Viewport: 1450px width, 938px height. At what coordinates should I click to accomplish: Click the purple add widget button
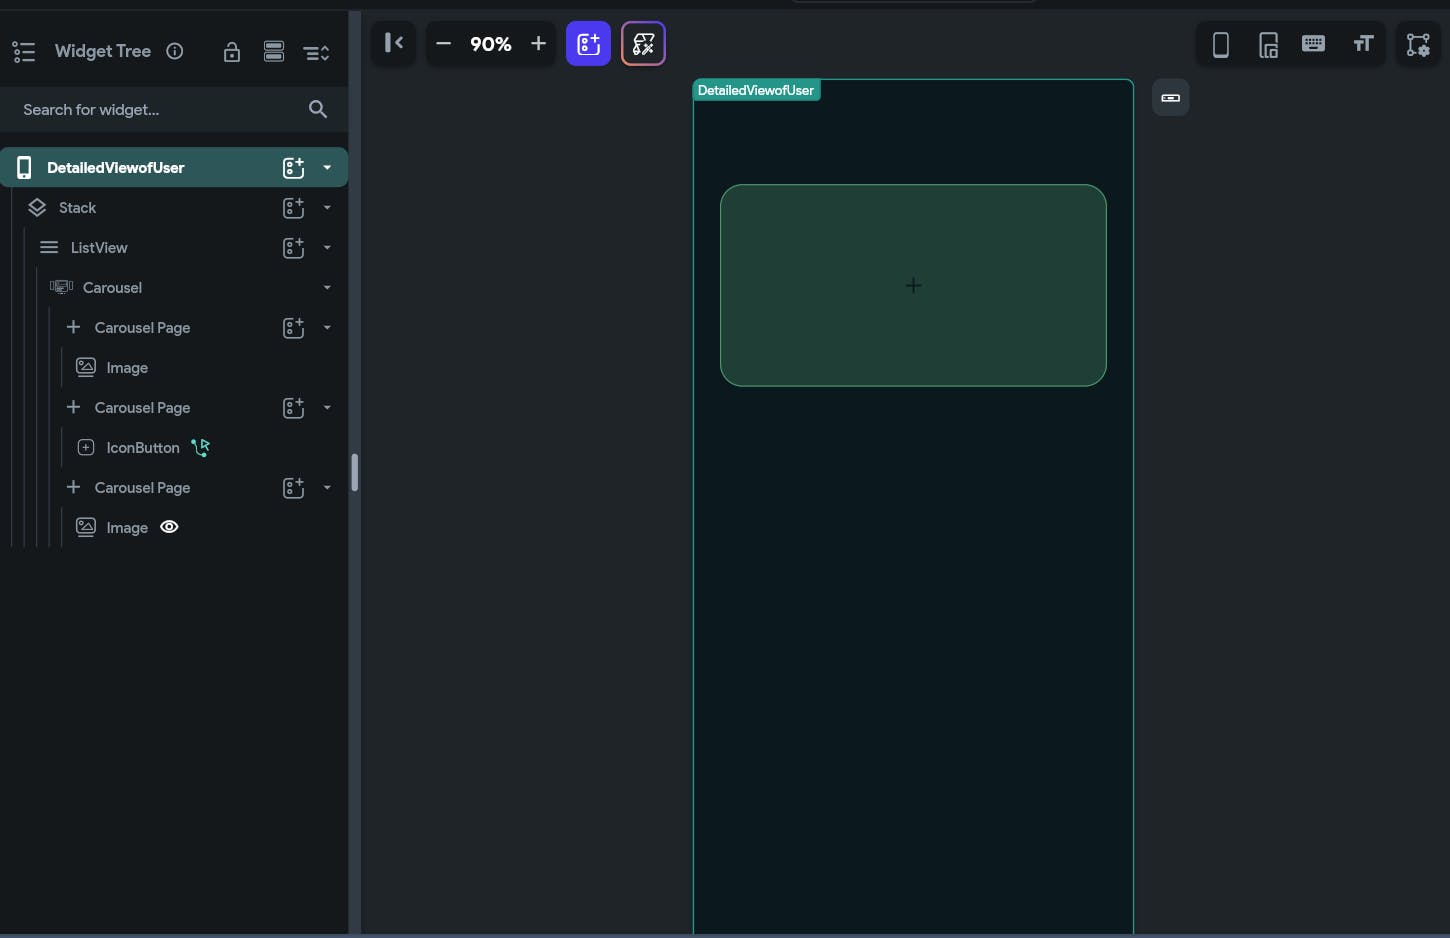(x=588, y=44)
